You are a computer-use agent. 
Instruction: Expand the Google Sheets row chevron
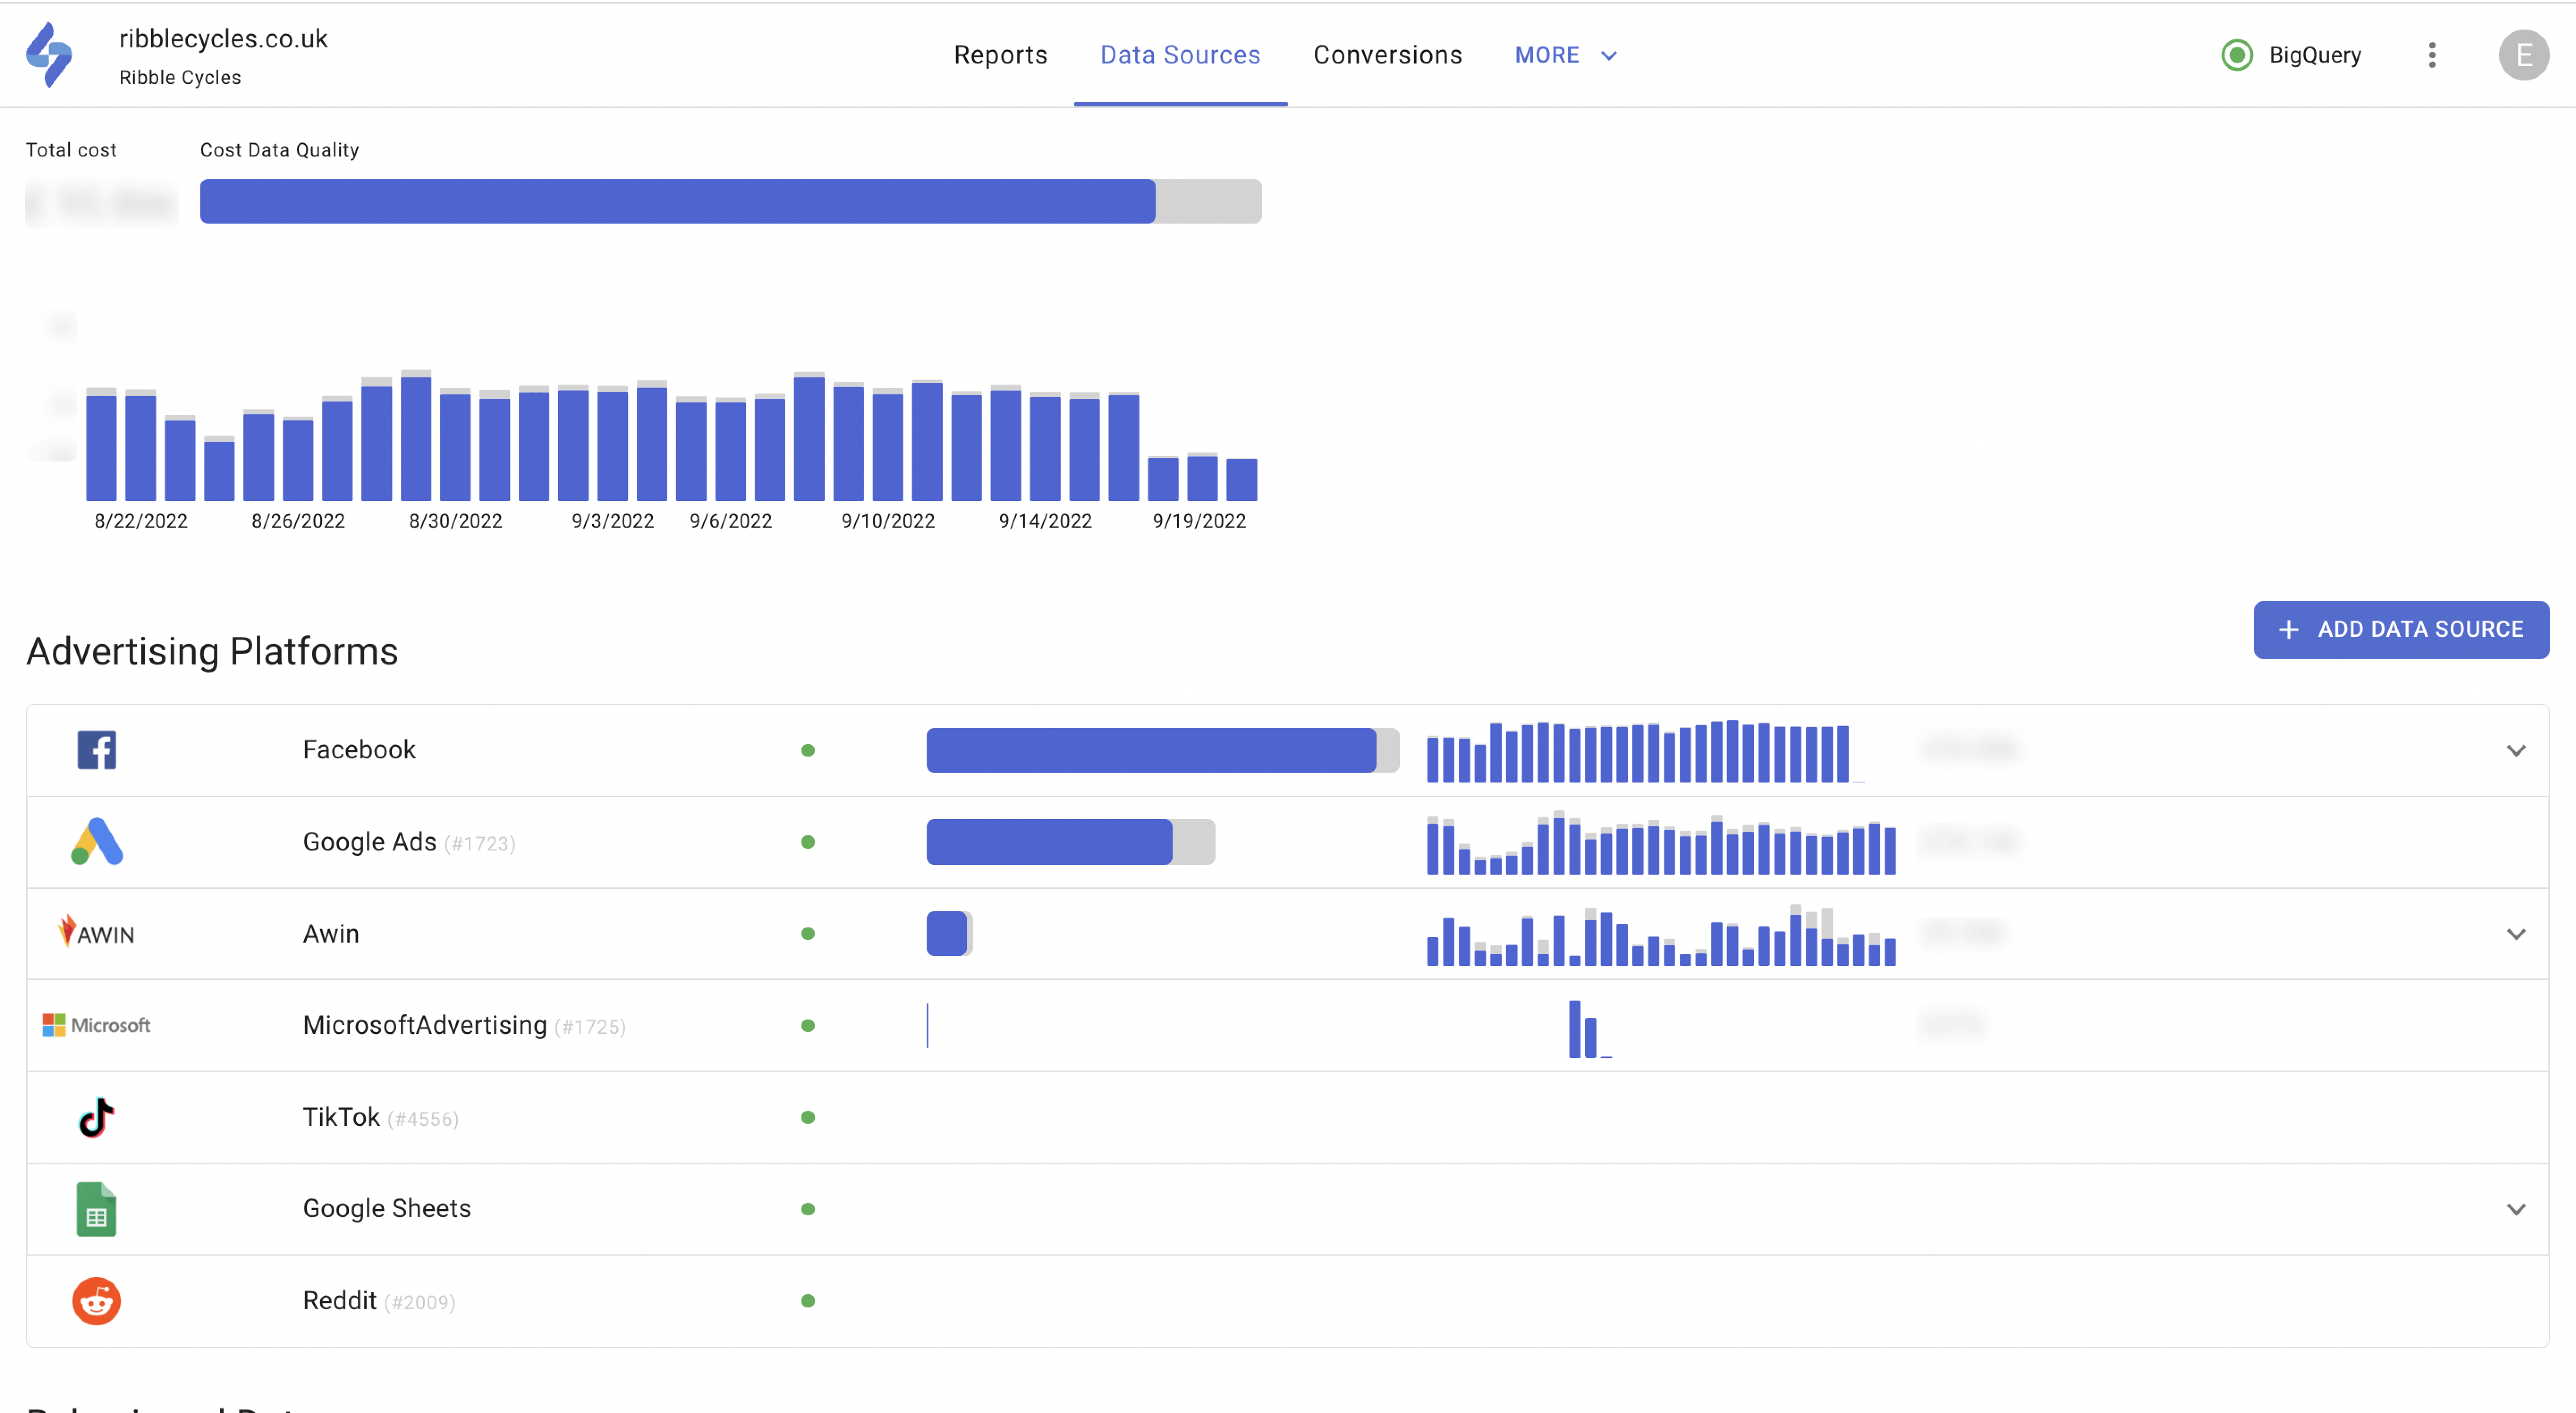(2516, 1209)
